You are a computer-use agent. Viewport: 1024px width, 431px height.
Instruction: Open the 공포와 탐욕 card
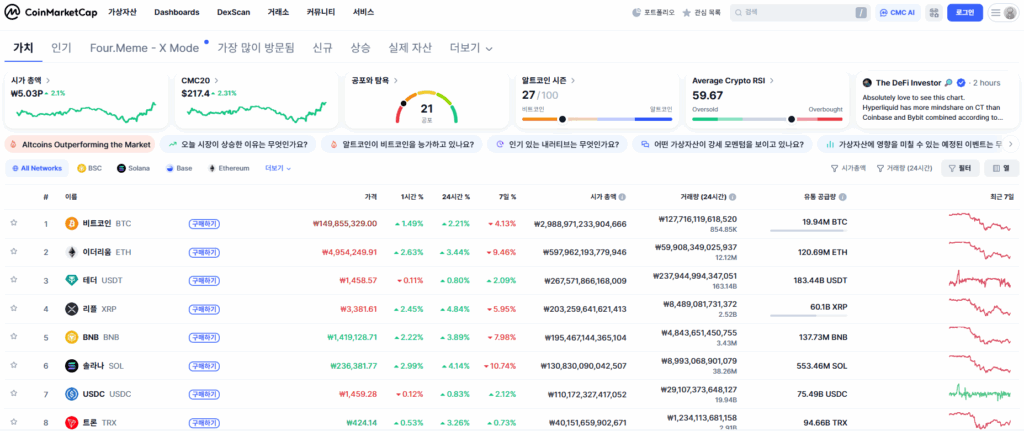point(426,100)
